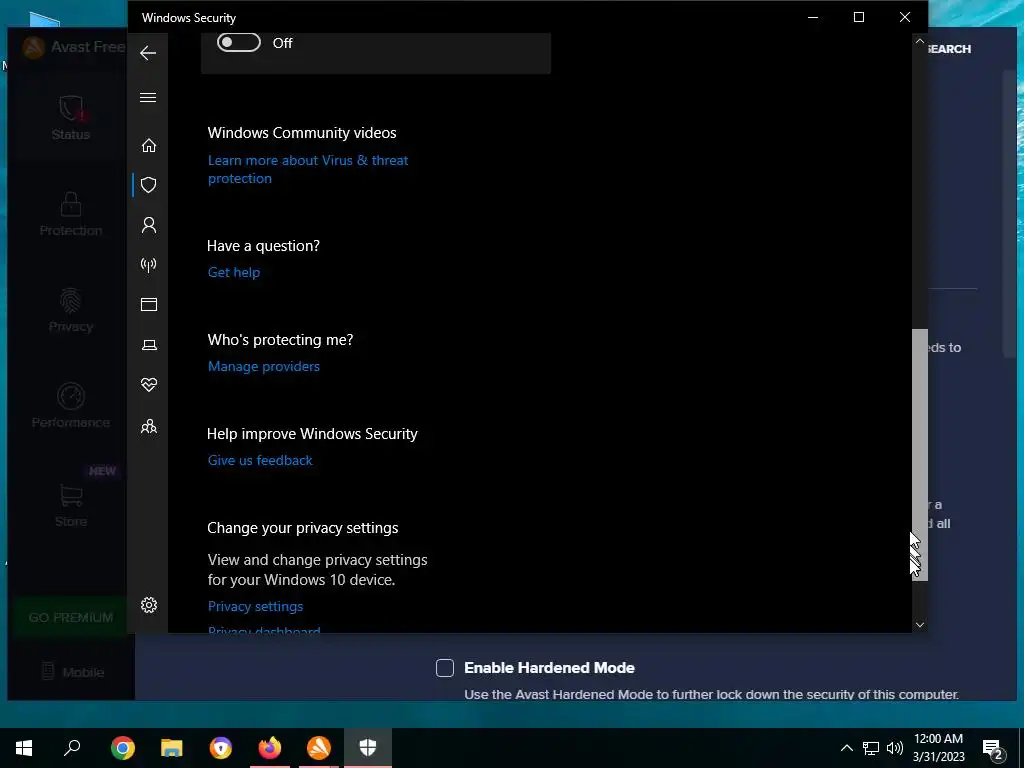Open Virus & threat protection shield icon
This screenshot has height=768, width=1024.
149,185
